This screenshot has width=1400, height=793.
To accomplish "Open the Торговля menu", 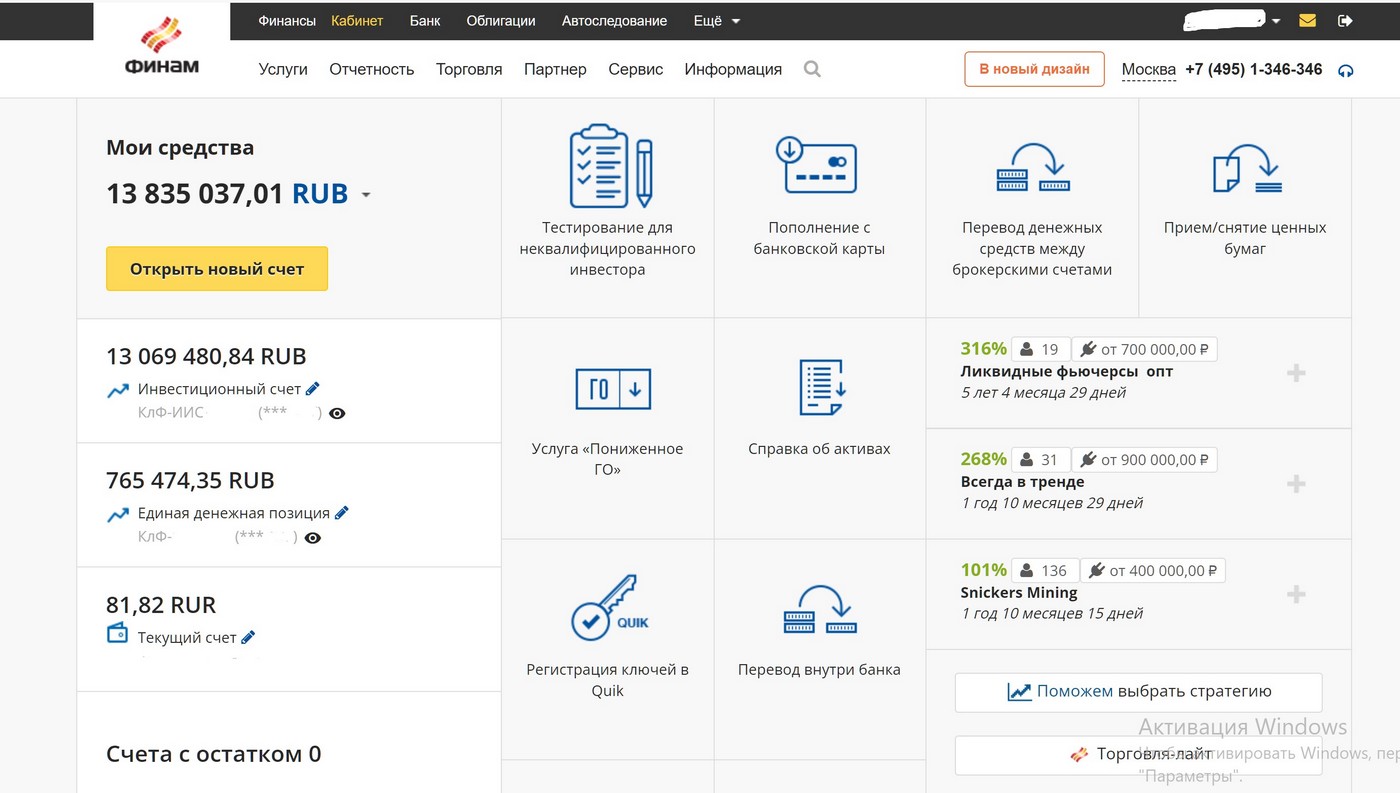I will 469,69.
